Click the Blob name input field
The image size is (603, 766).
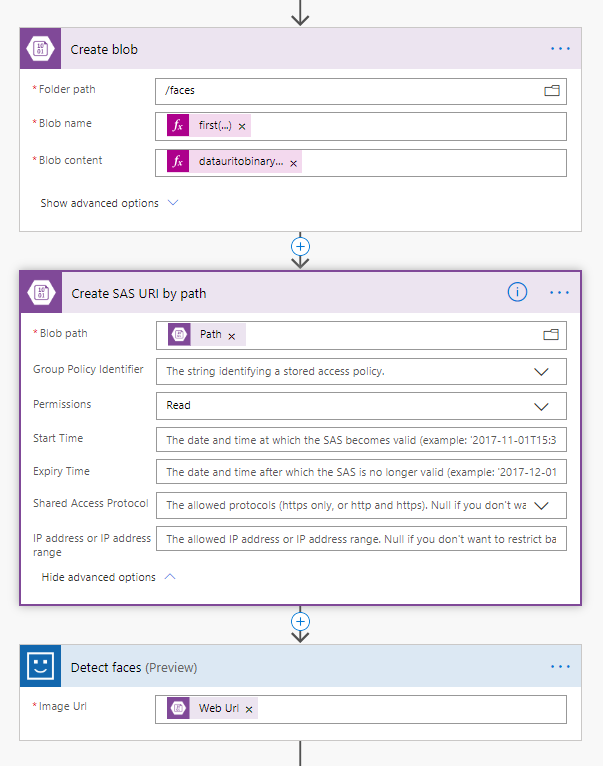tap(361, 127)
